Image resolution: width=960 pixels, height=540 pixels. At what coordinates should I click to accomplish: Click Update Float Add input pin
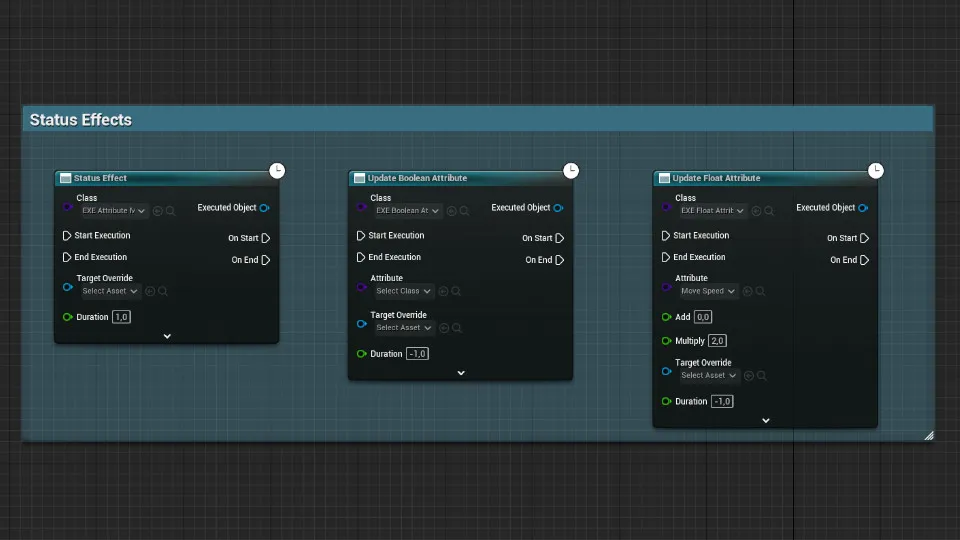coord(667,317)
